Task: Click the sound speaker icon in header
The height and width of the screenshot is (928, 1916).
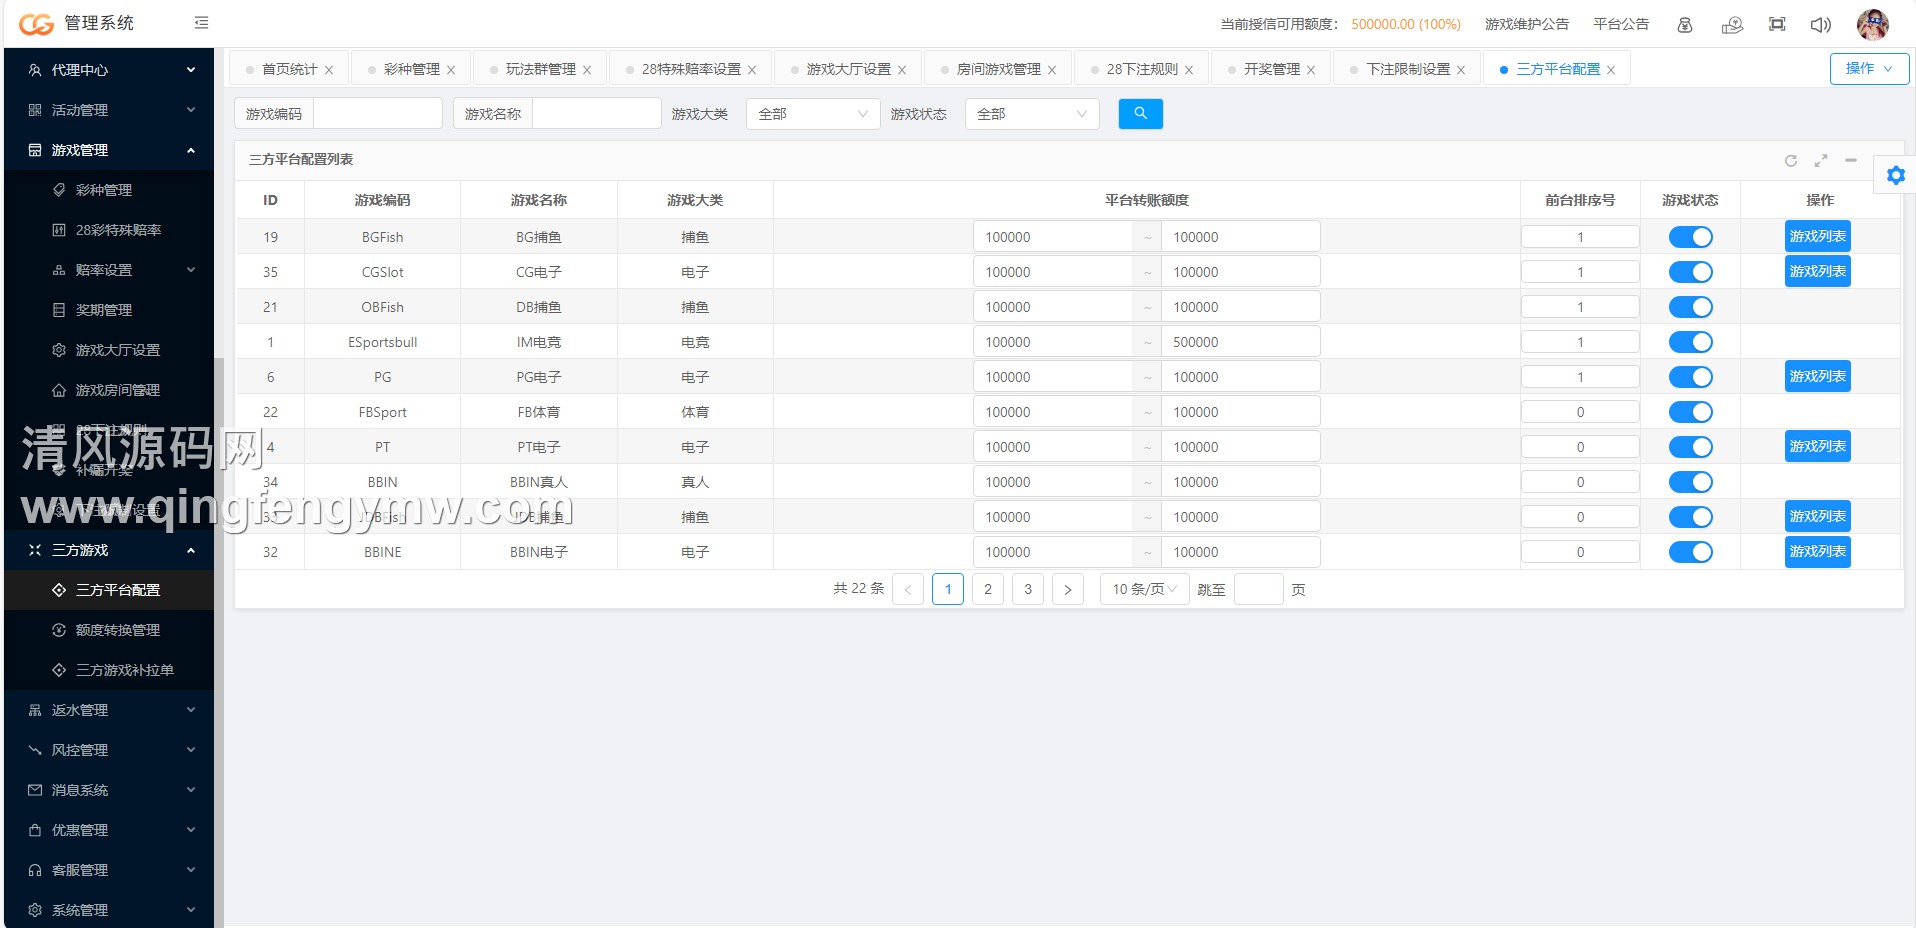Action: (x=1820, y=25)
